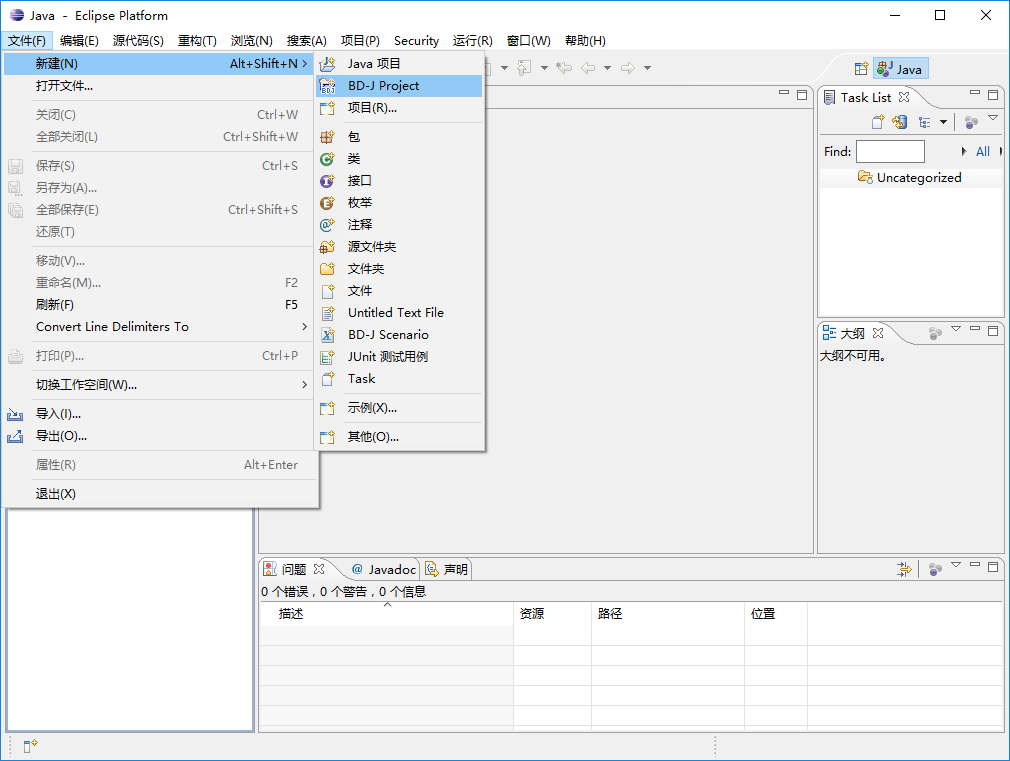Screen dimensions: 1010x761
Task: Create a new 文件 file
Action: [x=399, y=291]
